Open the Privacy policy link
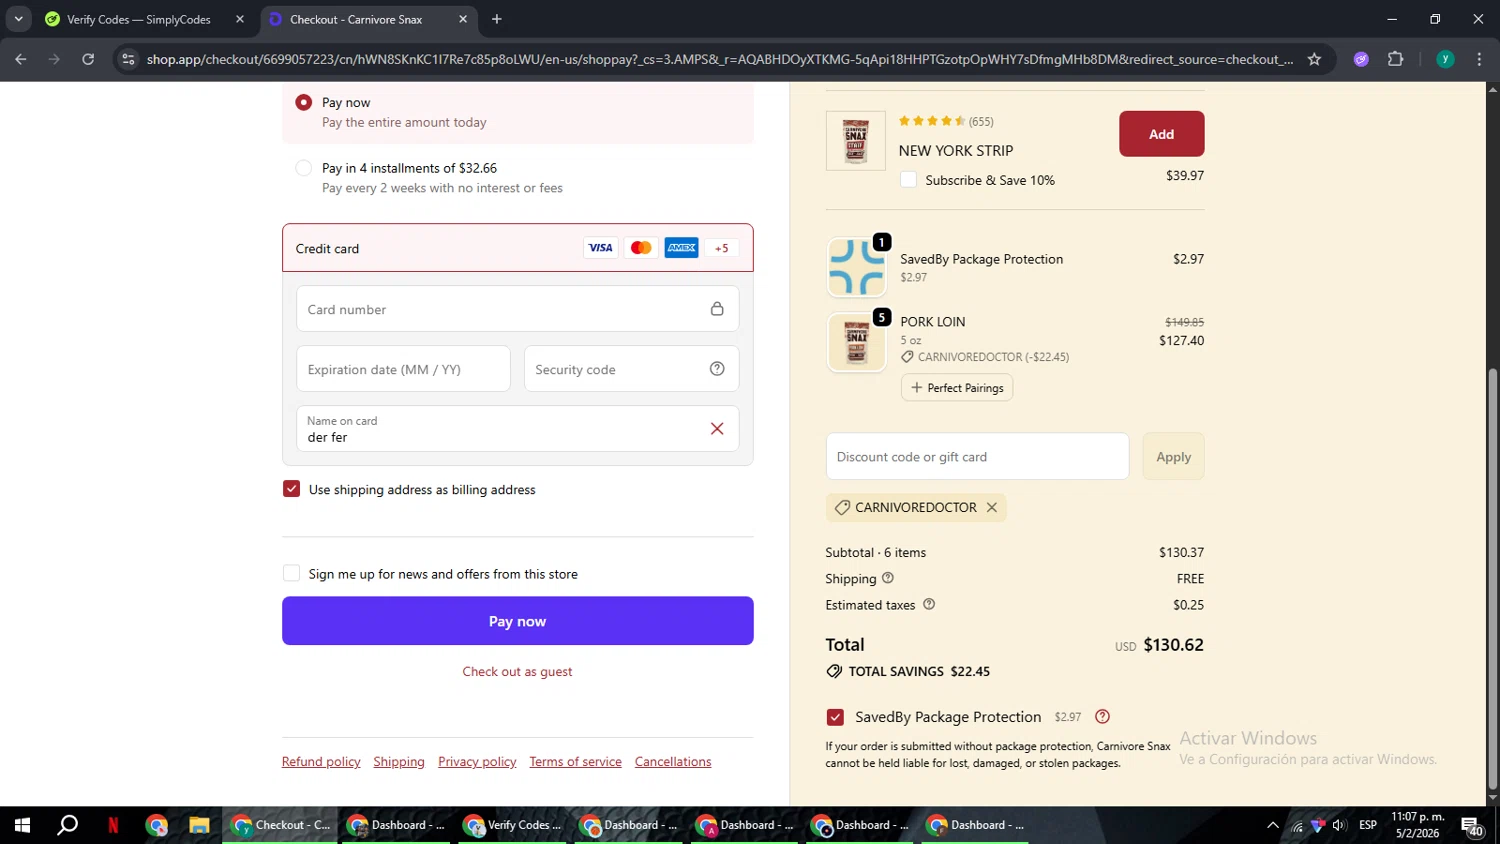 point(477,762)
